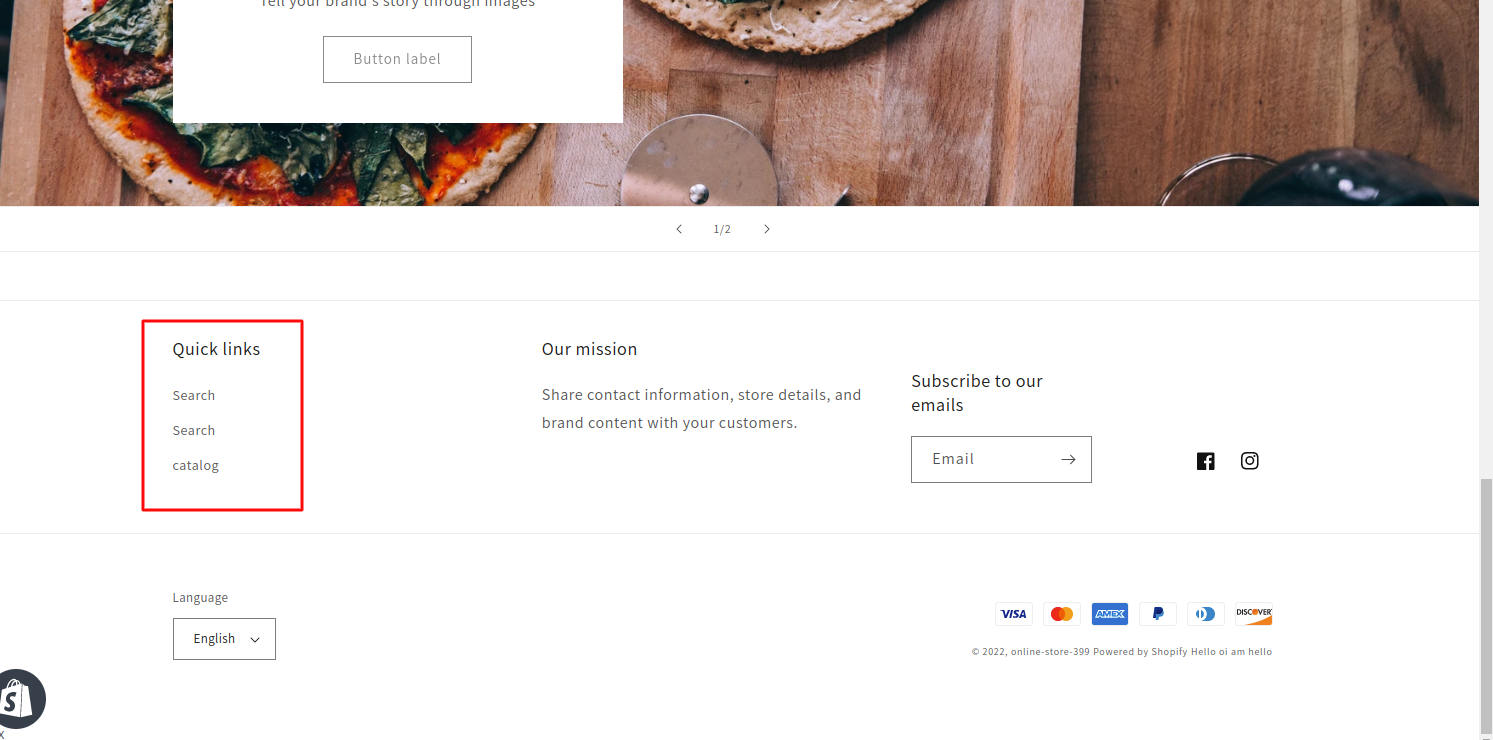Focus the Email subscription field
This screenshot has width=1493, height=740.
(1001, 459)
